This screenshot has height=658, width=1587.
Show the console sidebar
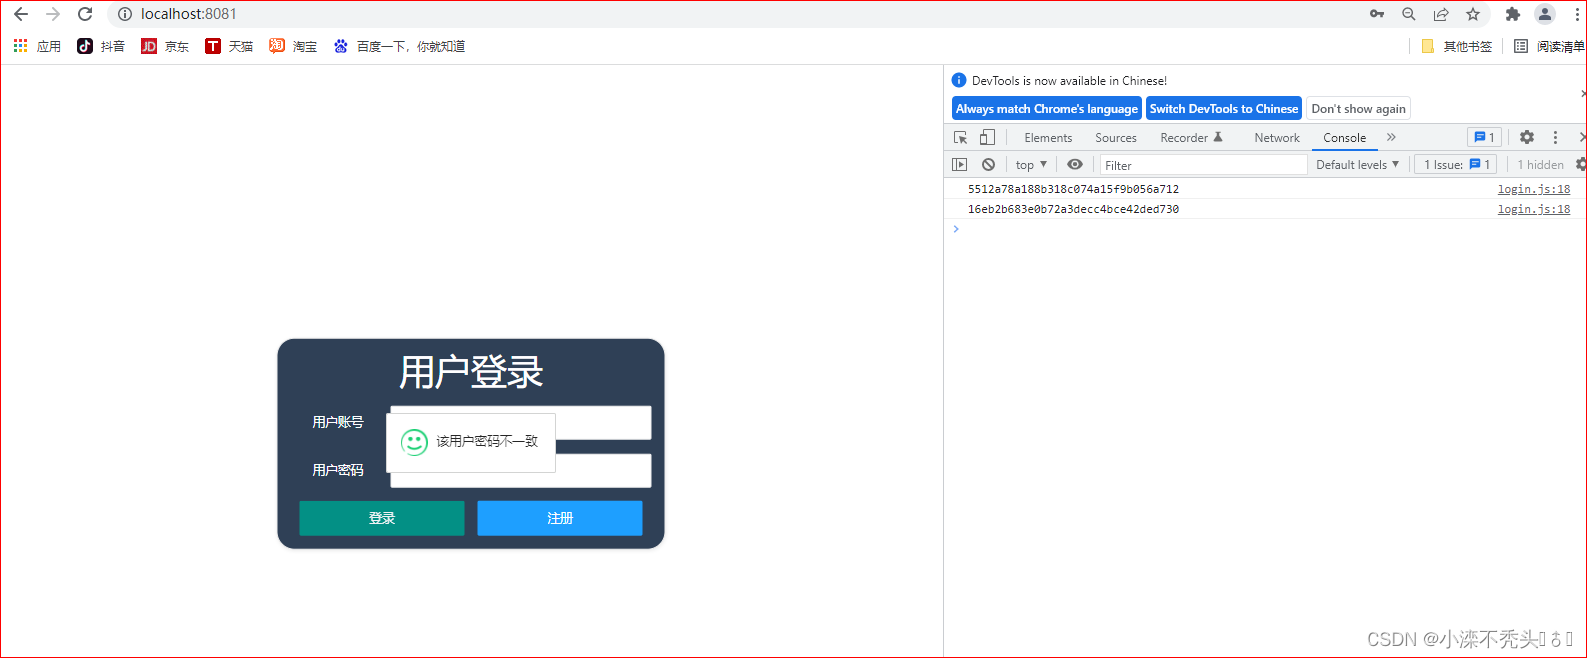[x=960, y=165]
